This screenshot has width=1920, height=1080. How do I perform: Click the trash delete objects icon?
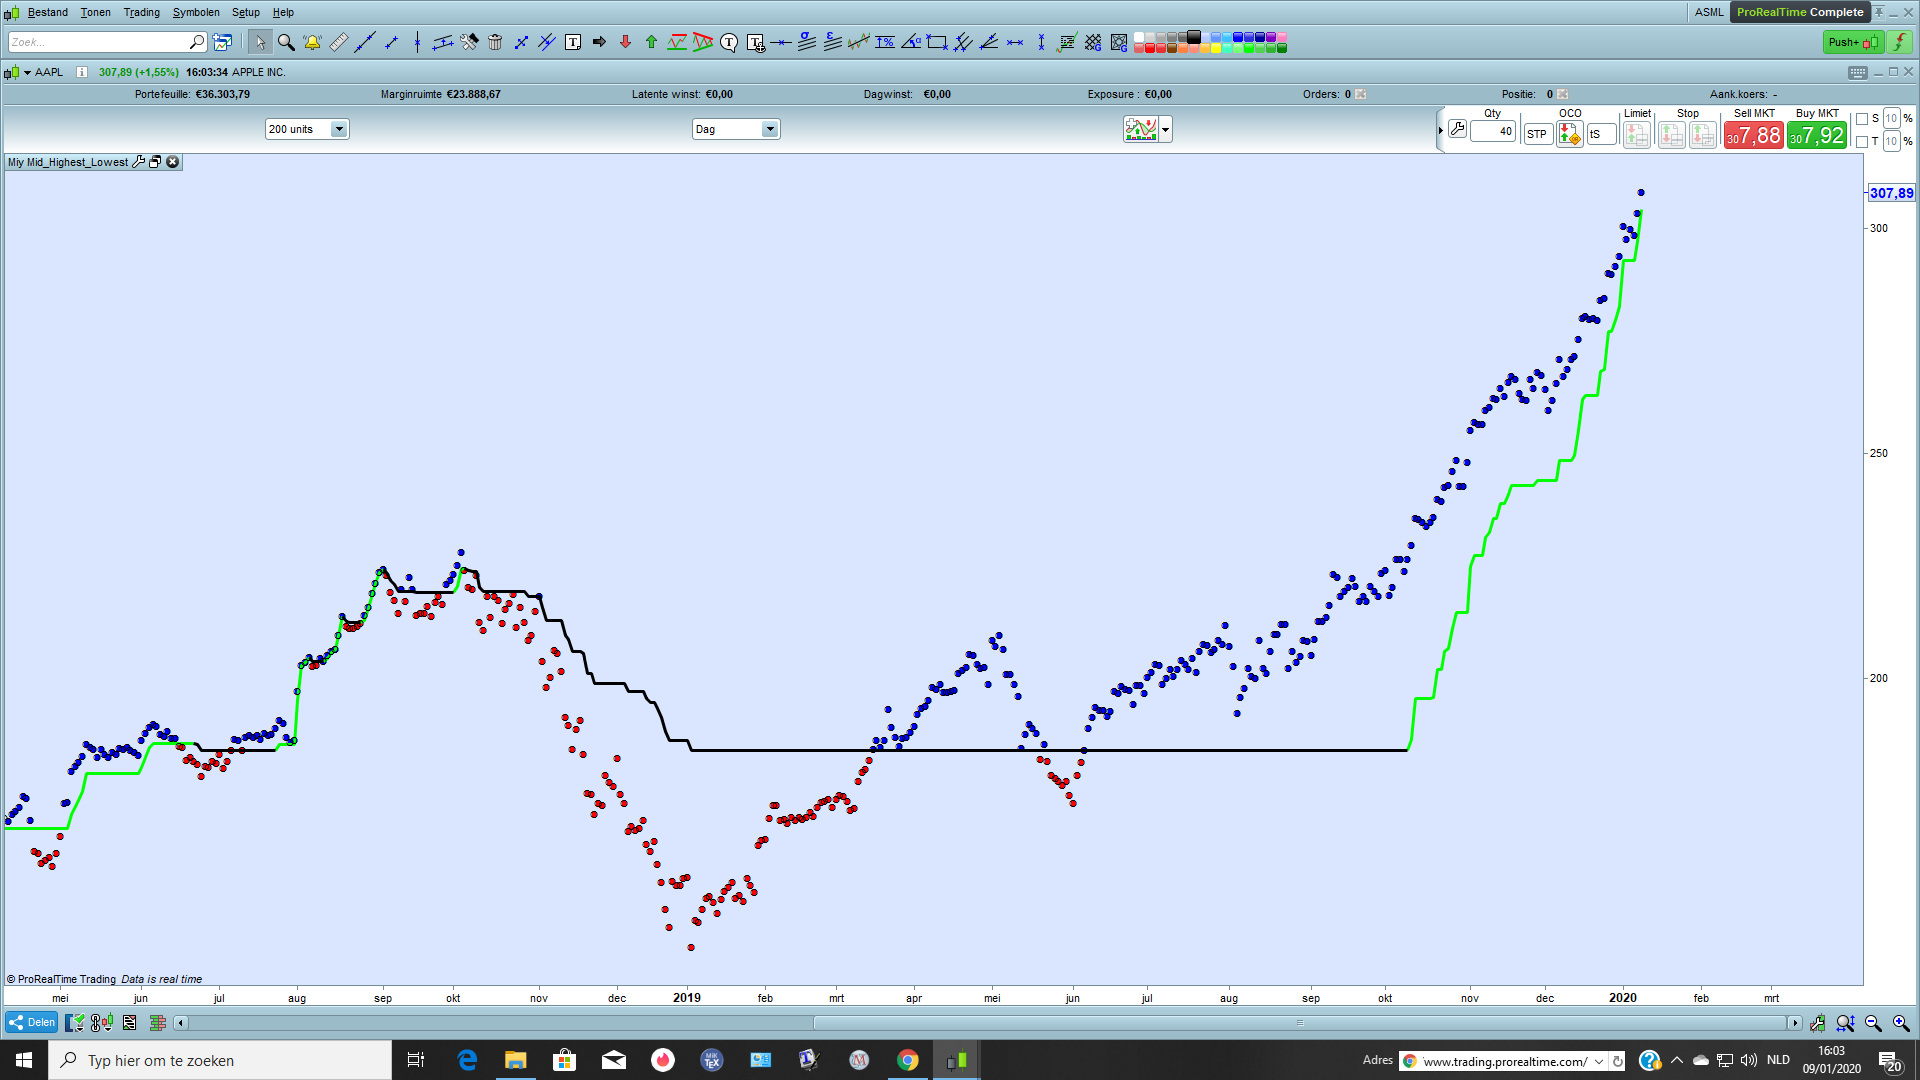(495, 42)
